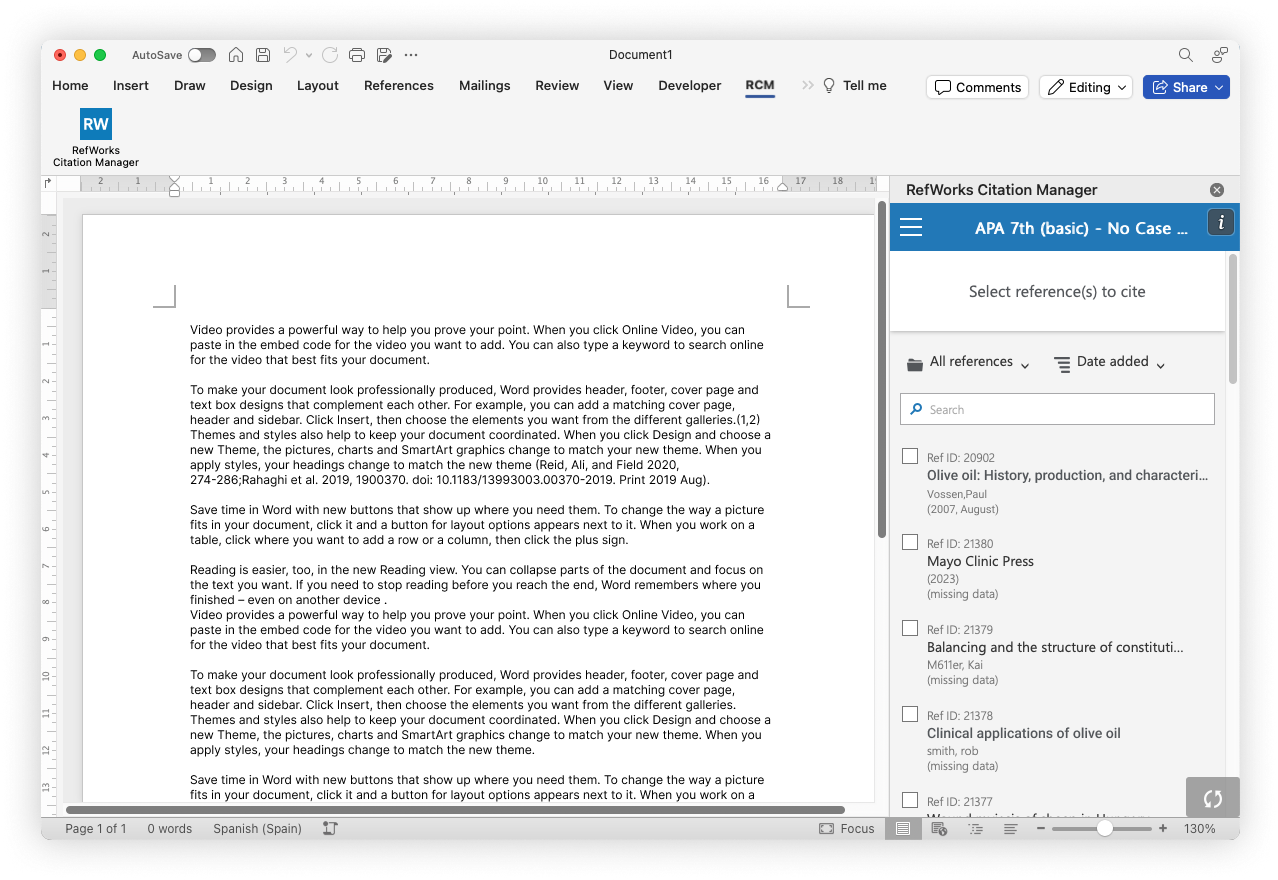Click the Undo arrow icon
Viewport: 1278px width, 880px height.
[x=290, y=55]
